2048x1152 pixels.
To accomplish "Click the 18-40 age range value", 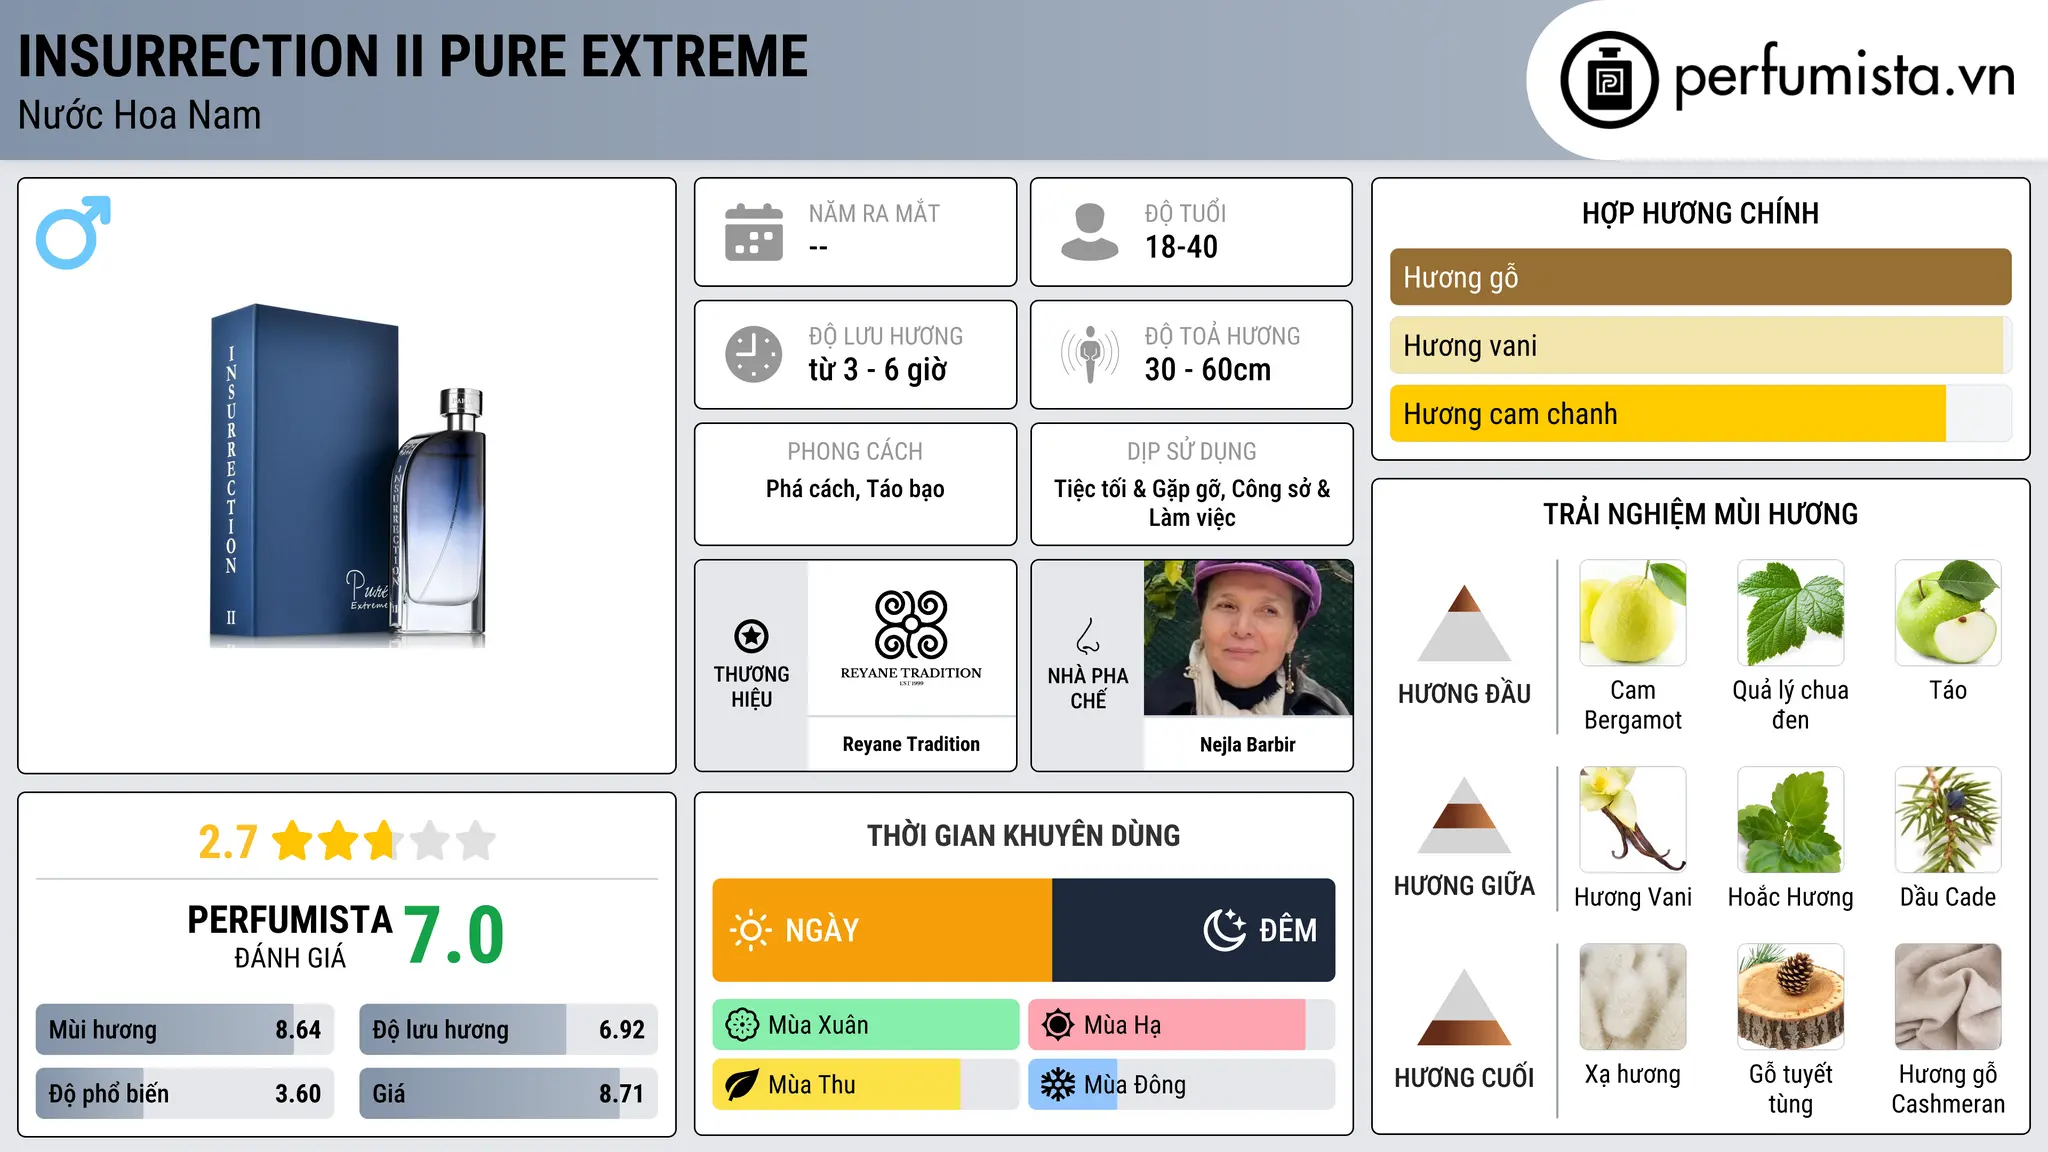I will pyautogui.click(x=1181, y=247).
